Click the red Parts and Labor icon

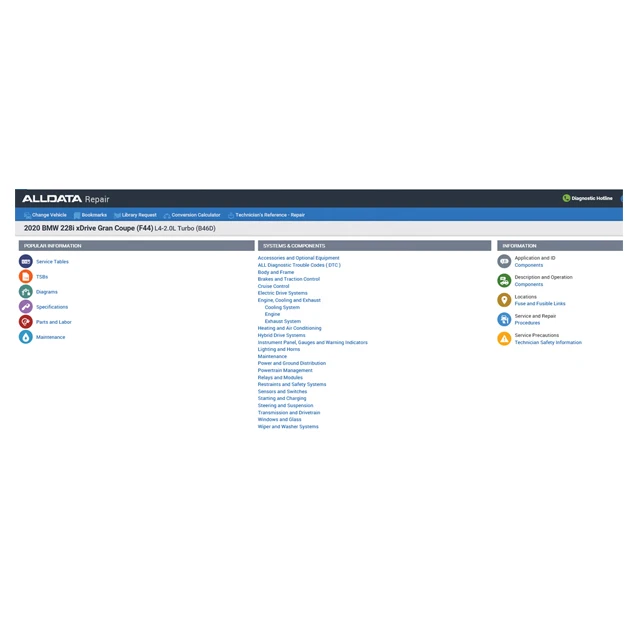click(x=26, y=322)
